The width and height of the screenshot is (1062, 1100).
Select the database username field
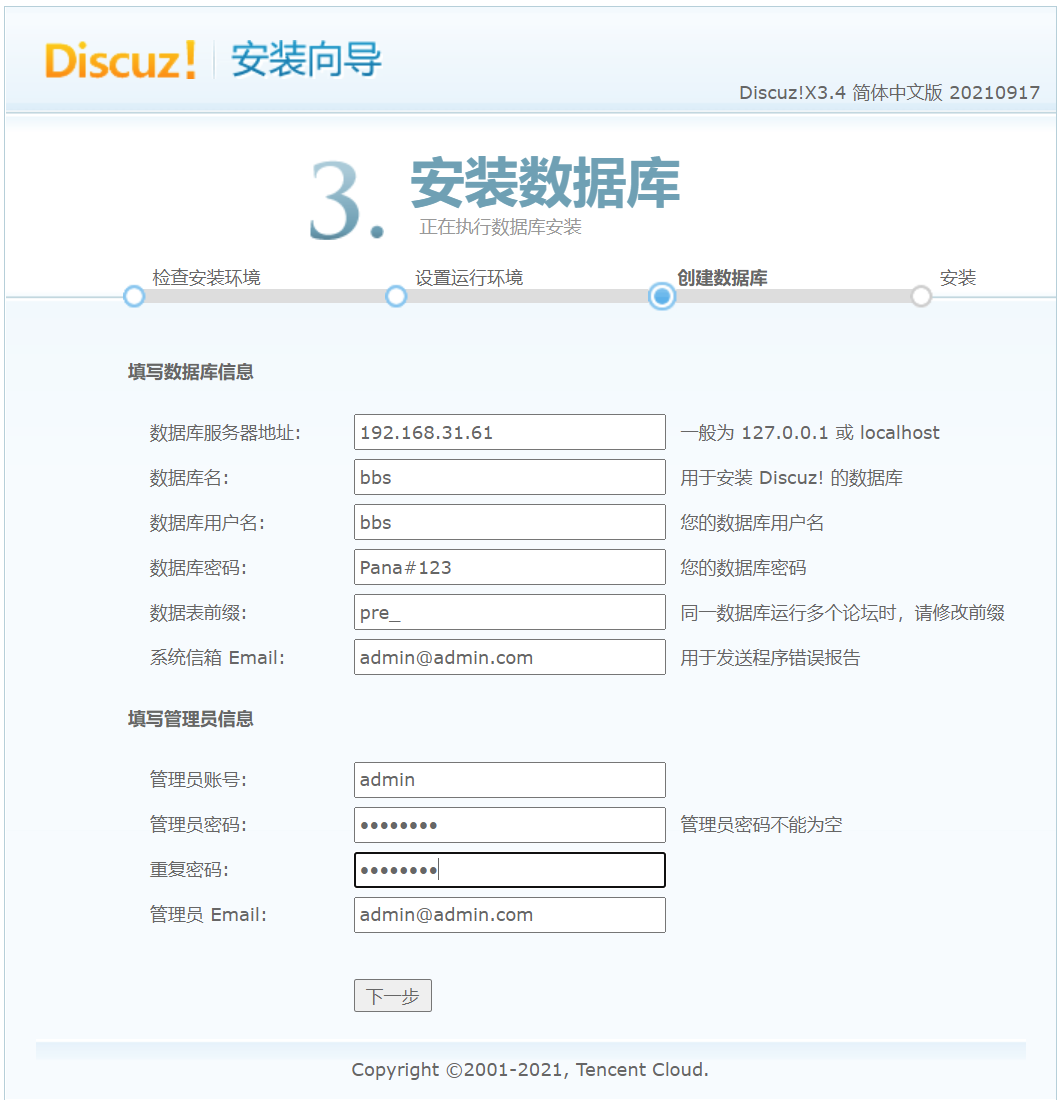coord(509,522)
